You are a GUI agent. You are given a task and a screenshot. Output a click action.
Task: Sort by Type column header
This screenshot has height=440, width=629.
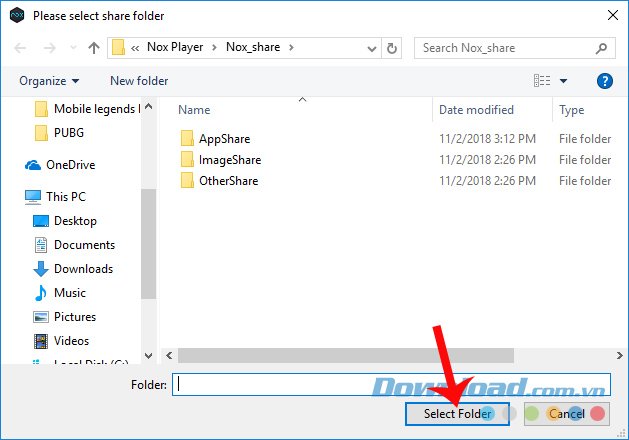tap(572, 110)
